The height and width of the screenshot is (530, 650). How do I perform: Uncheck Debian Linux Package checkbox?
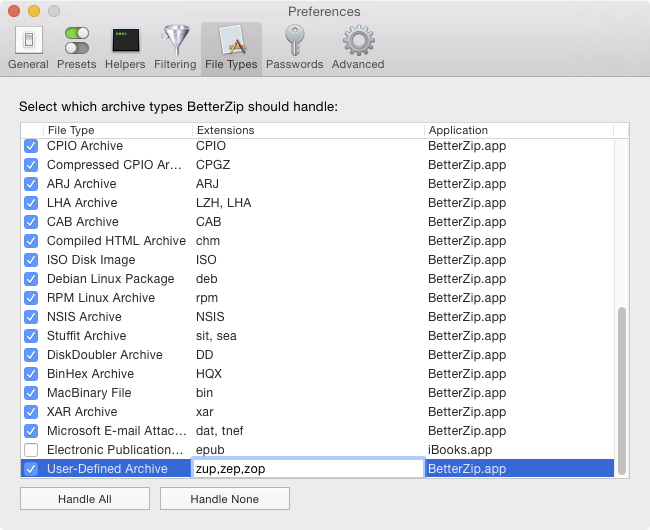click(x=31, y=279)
